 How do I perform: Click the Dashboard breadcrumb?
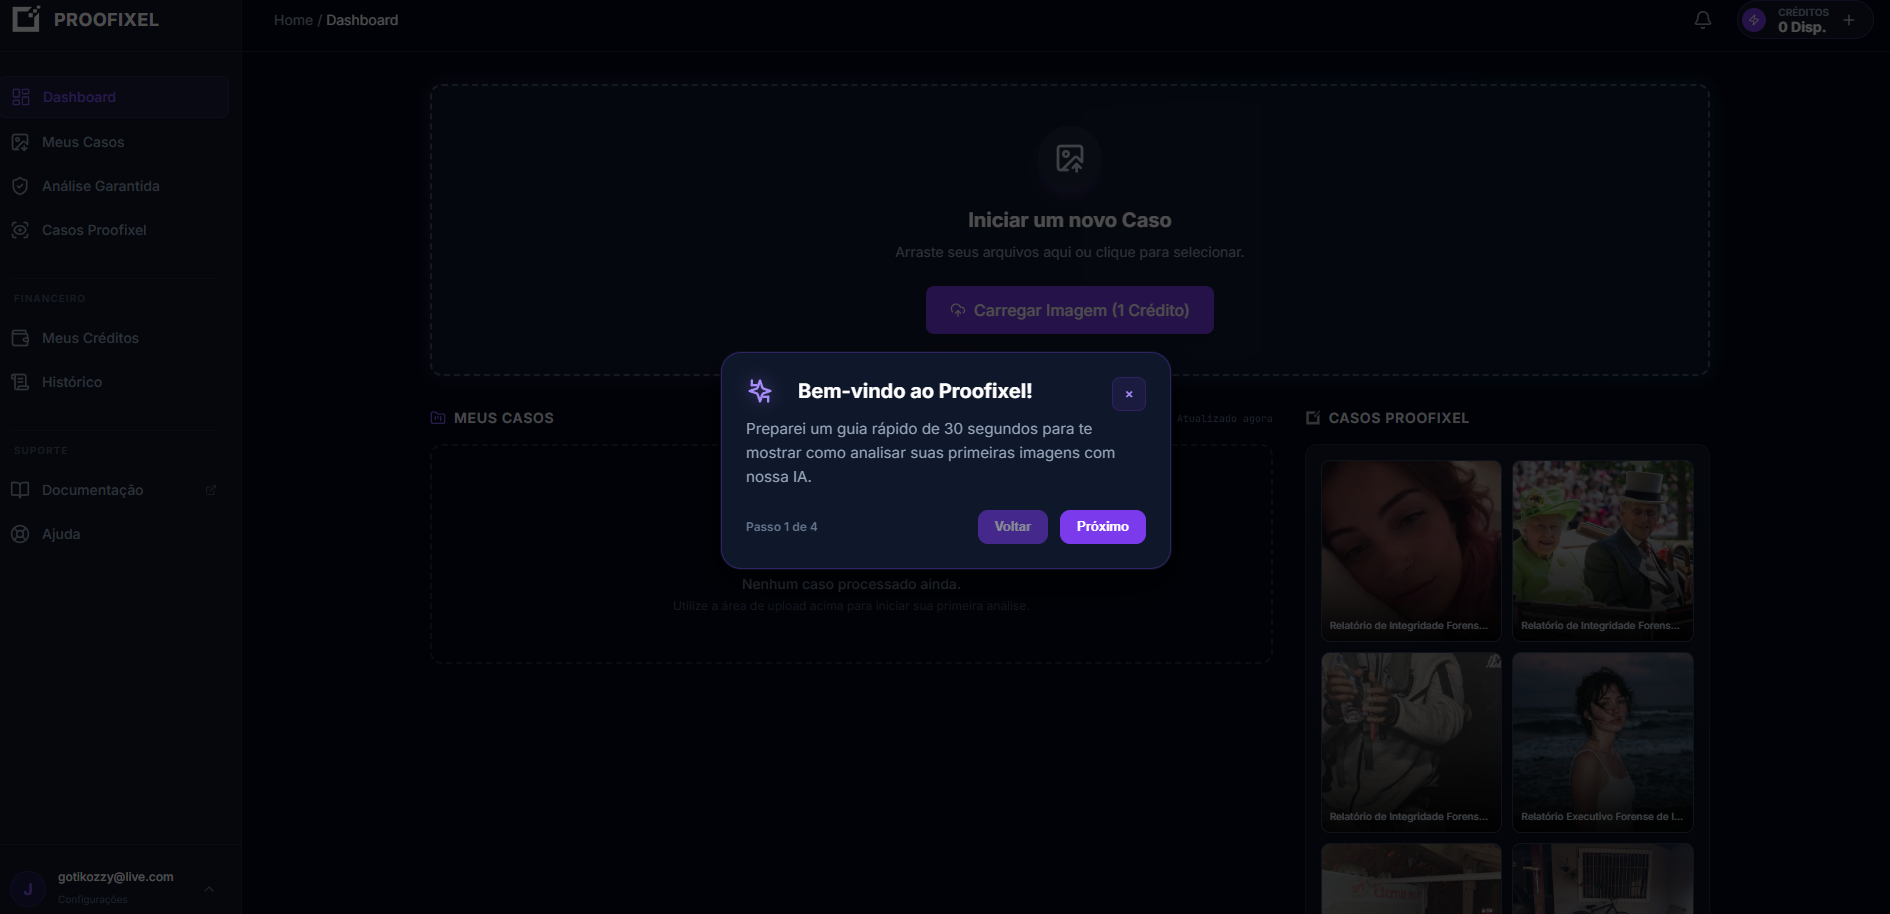362,20
